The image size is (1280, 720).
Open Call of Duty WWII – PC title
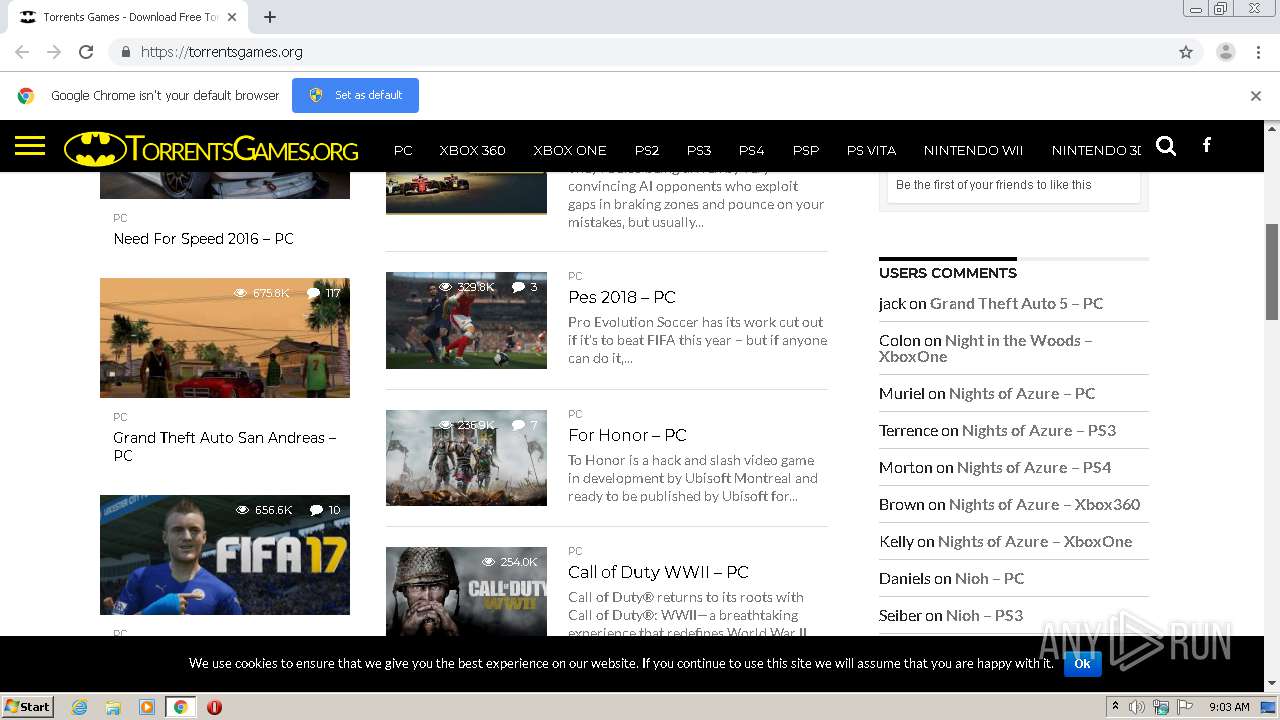pos(658,572)
